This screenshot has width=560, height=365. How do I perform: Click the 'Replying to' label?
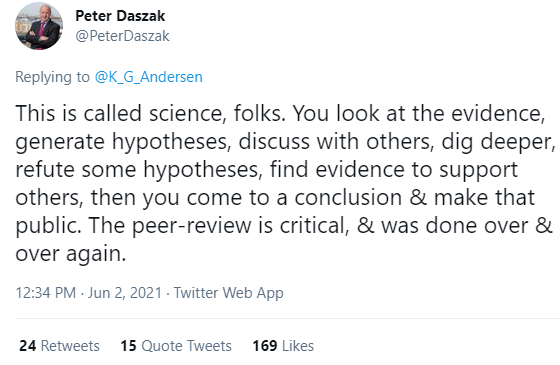click(52, 77)
